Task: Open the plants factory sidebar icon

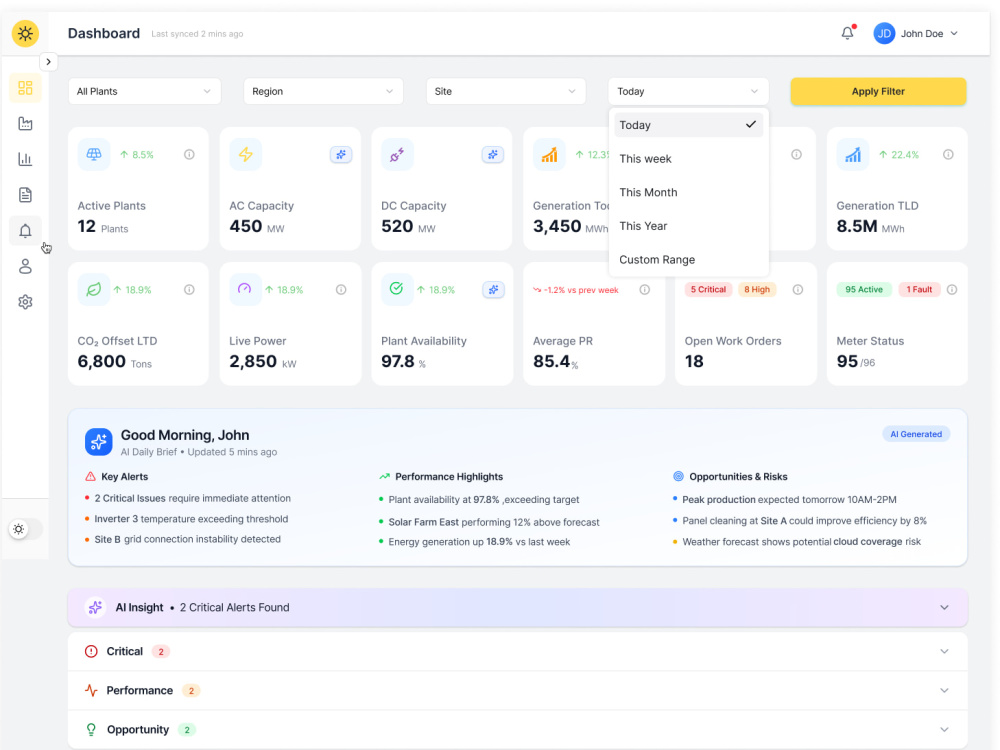Action: [x=26, y=124]
